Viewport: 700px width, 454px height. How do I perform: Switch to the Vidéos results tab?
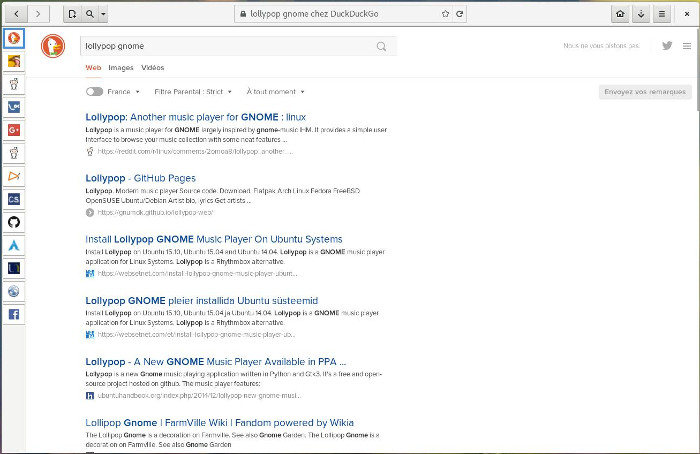153,68
